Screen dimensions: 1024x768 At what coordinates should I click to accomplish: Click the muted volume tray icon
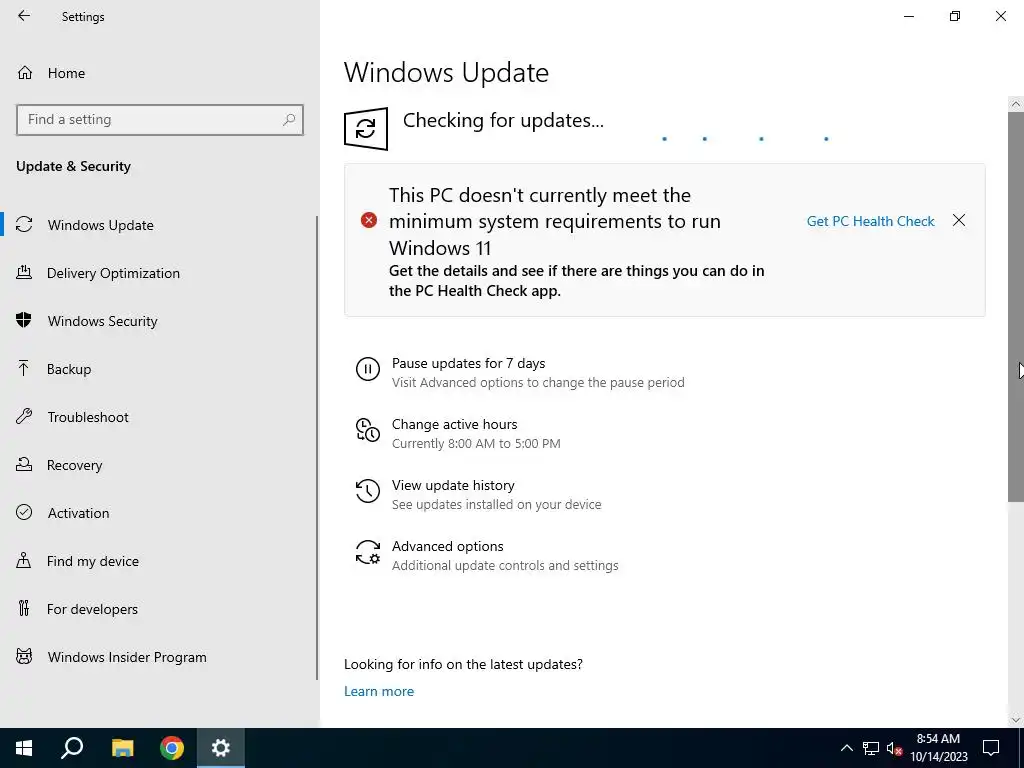point(895,748)
